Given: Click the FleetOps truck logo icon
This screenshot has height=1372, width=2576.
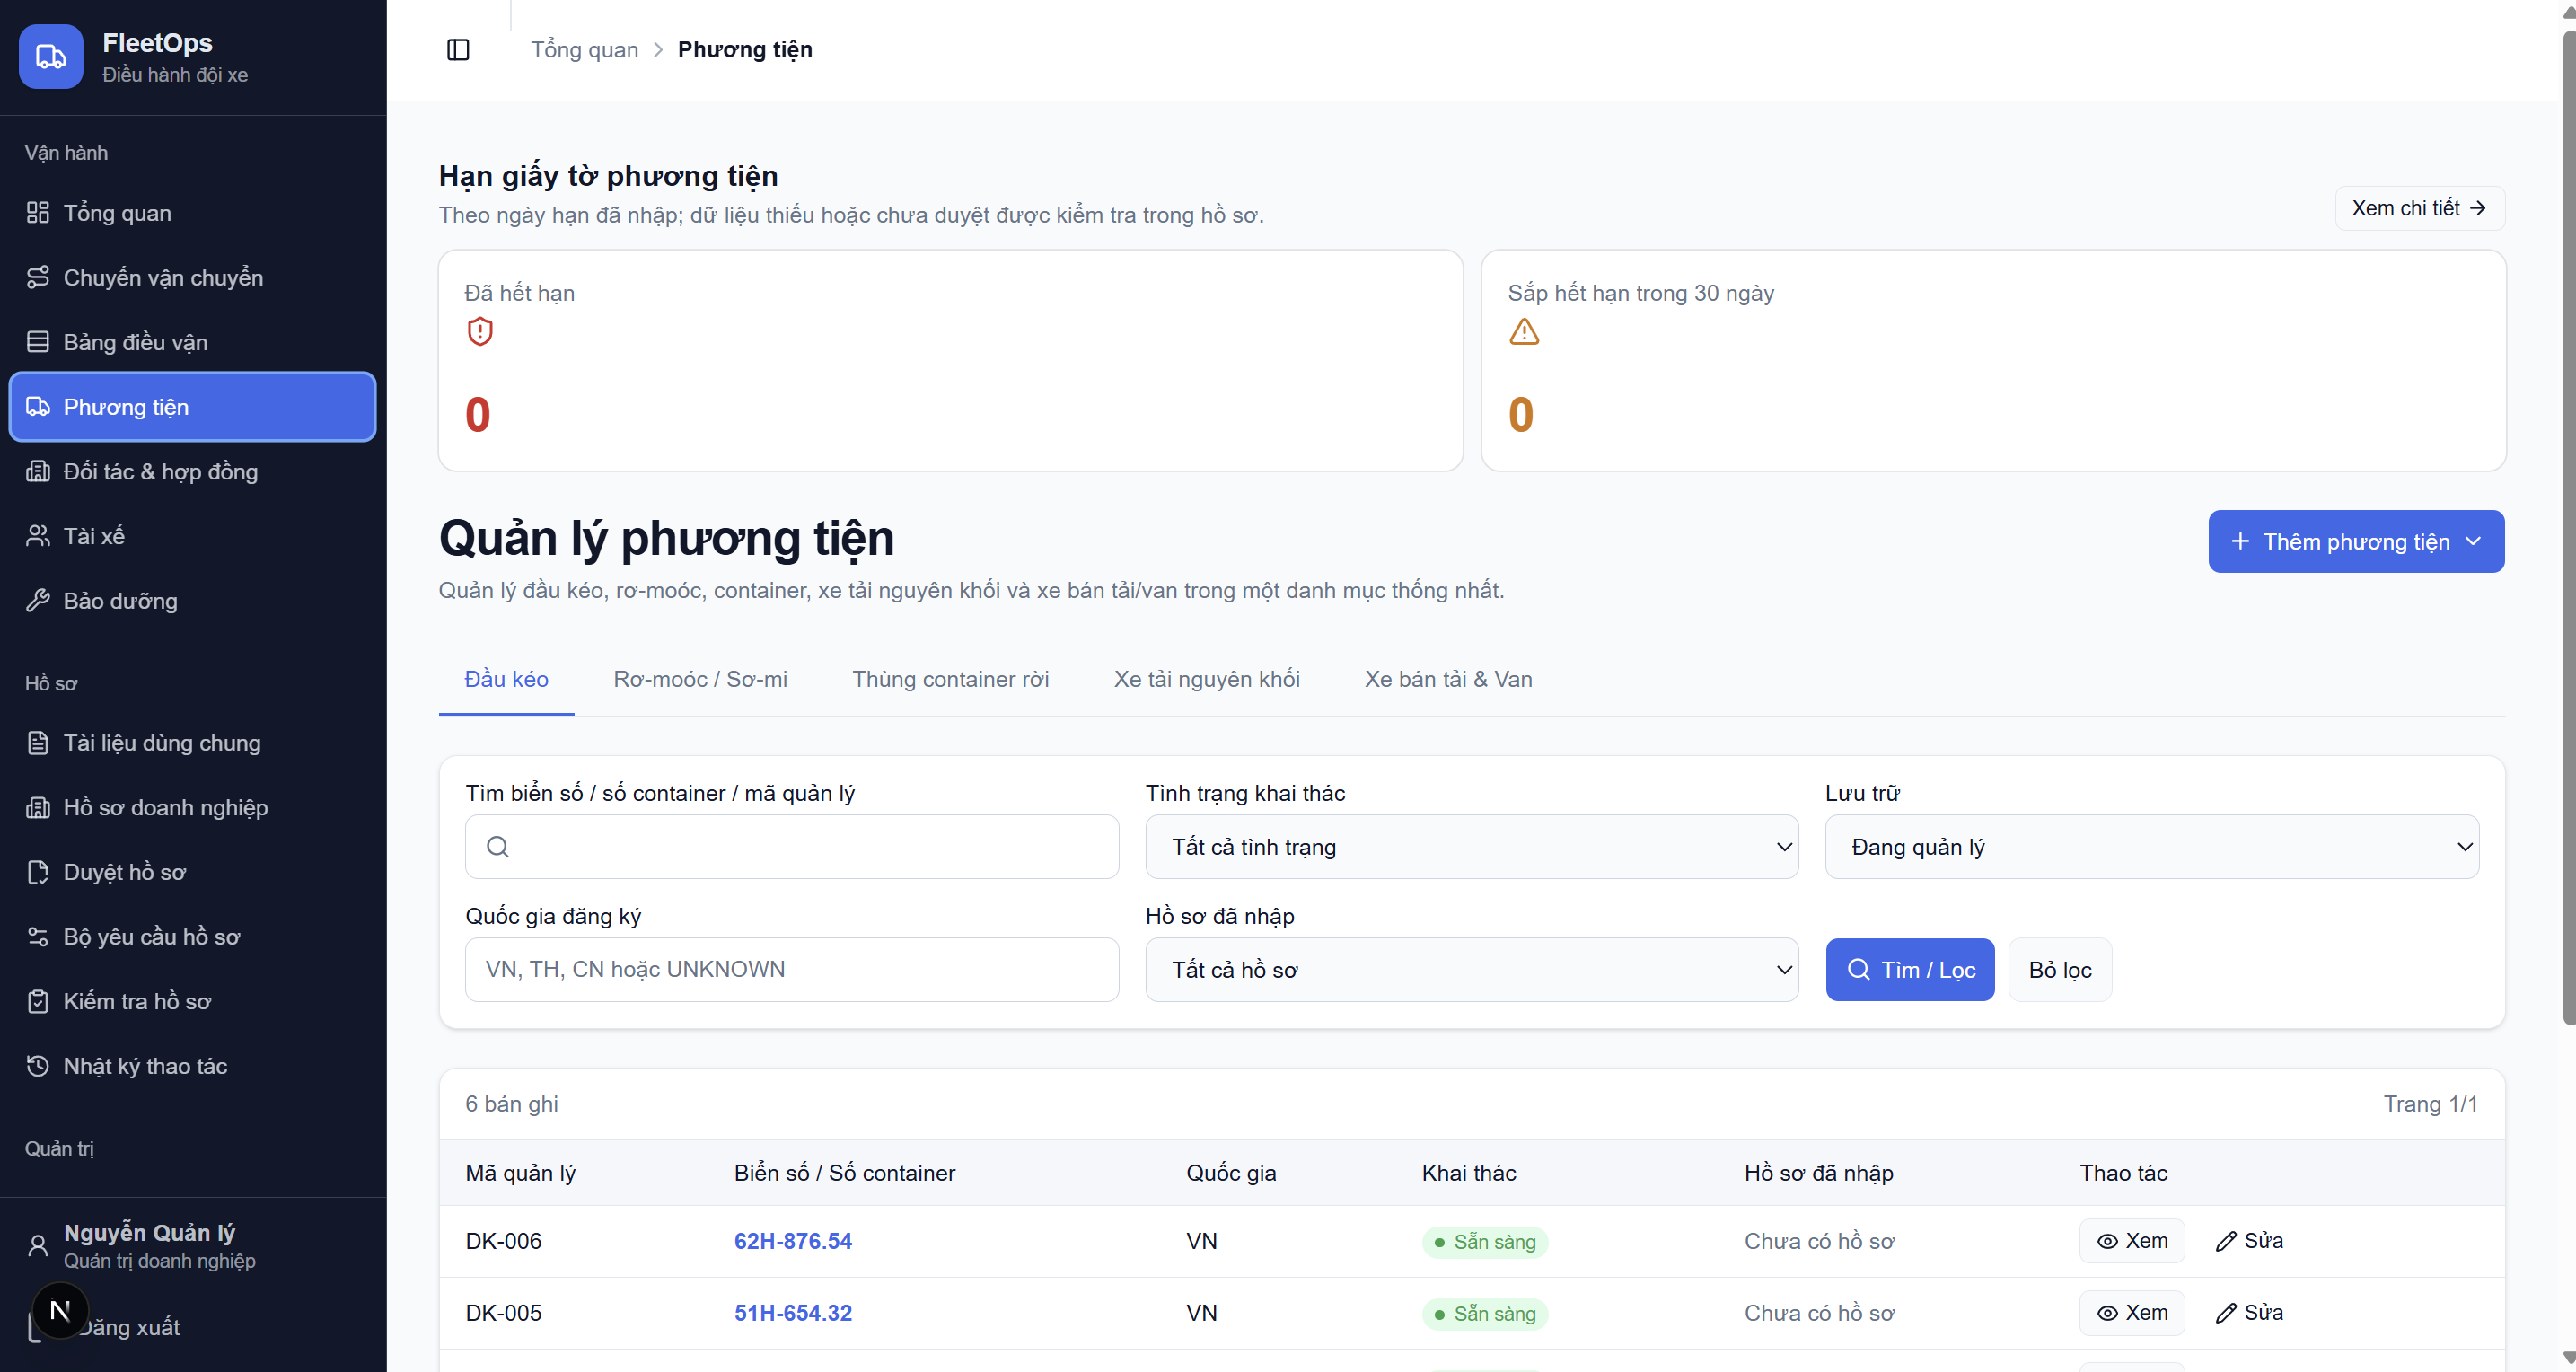Looking at the screenshot, I should (x=51, y=57).
